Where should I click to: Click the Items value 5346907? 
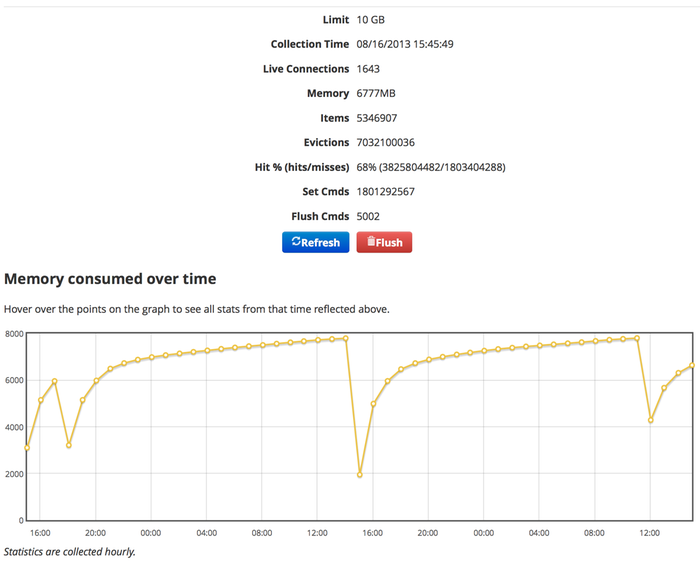378,118
